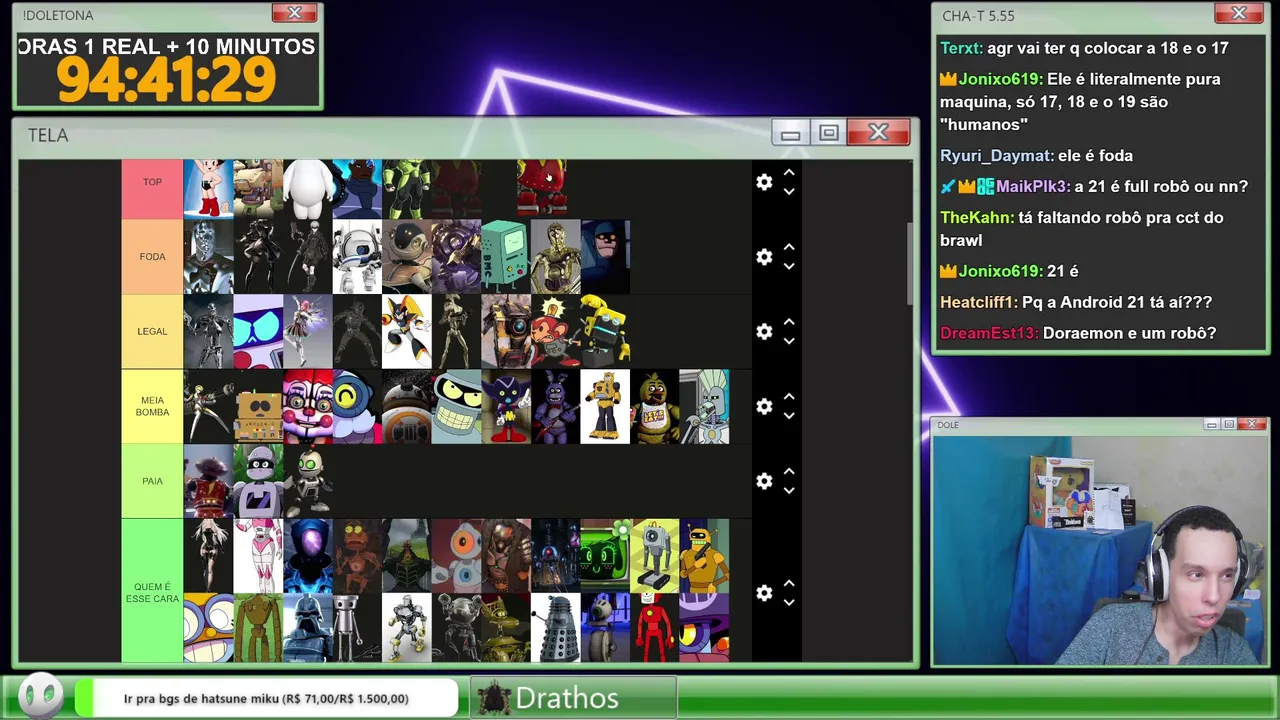Select the white round-headed robot in FODA tier

(x=357, y=257)
